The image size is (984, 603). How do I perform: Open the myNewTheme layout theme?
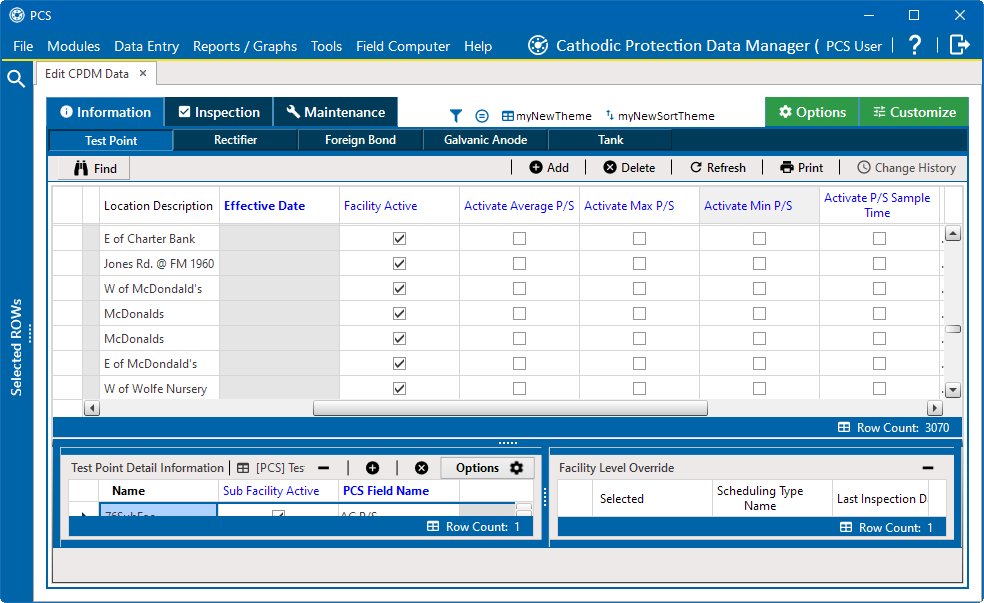pyautogui.click(x=547, y=115)
